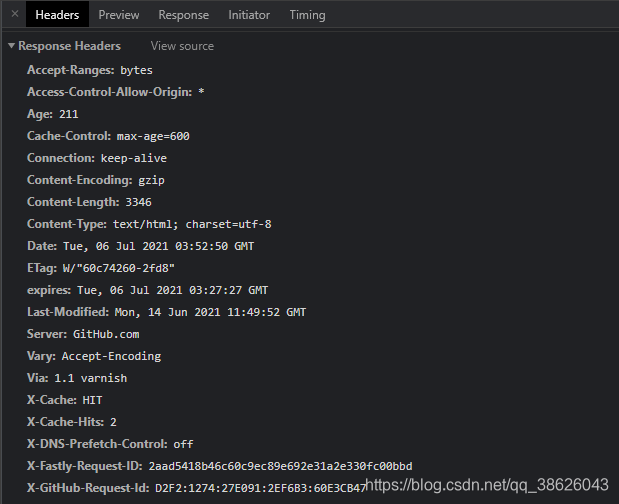Select X-DNS-Prefetch-Control: off row
This screenshot has height=504, width=619.
click(110, 444)
